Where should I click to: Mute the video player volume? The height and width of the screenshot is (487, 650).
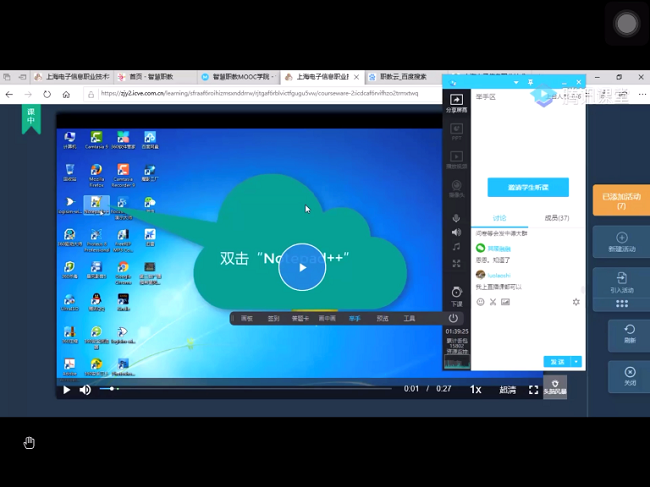[x=85, y=389]
